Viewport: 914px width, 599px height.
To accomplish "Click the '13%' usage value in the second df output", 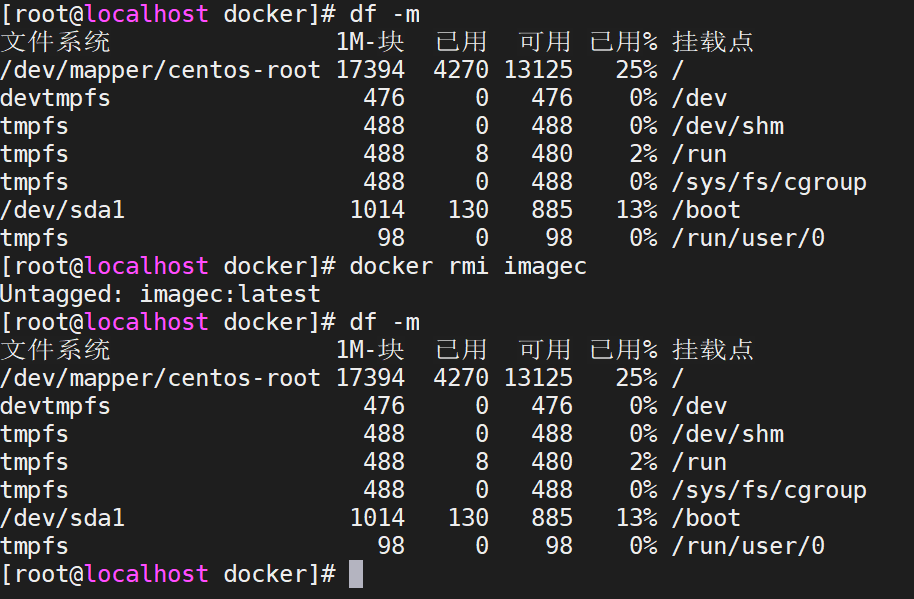I will [636, 518].
